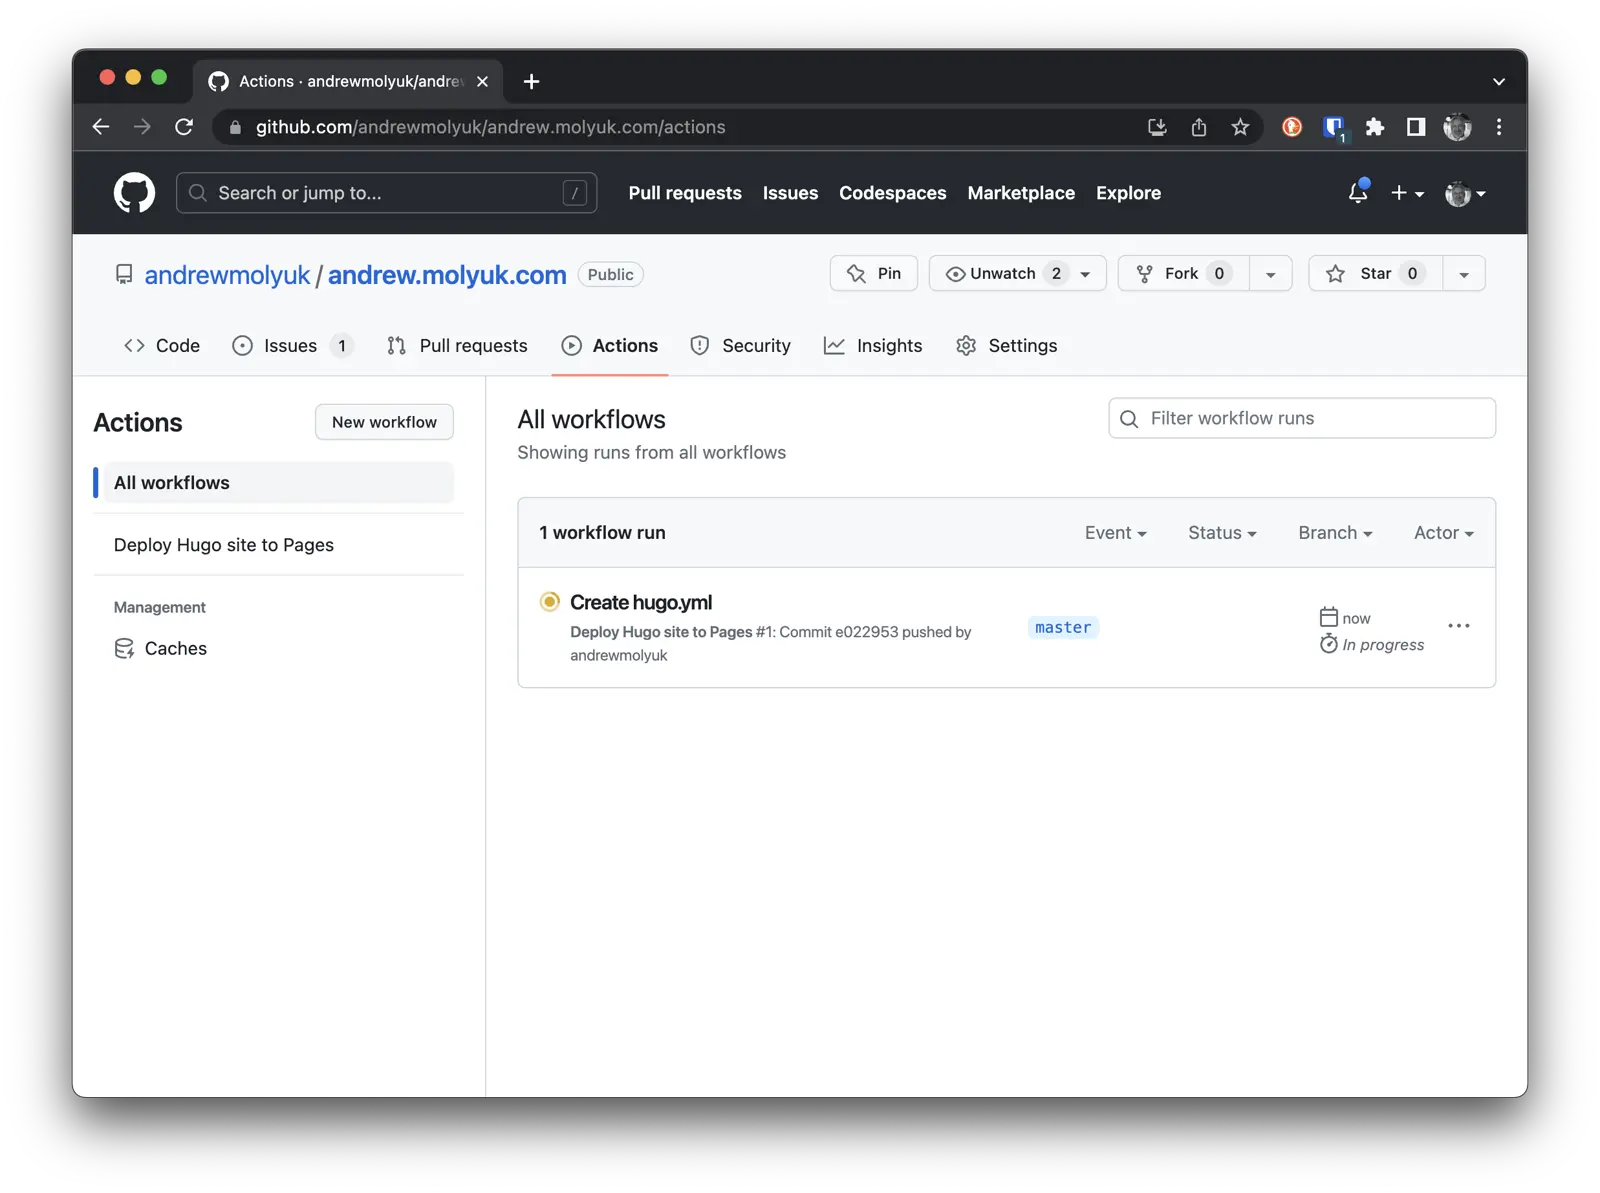
Task: Click the repository book icon beside andrewmolyuk
Action: 124,273
